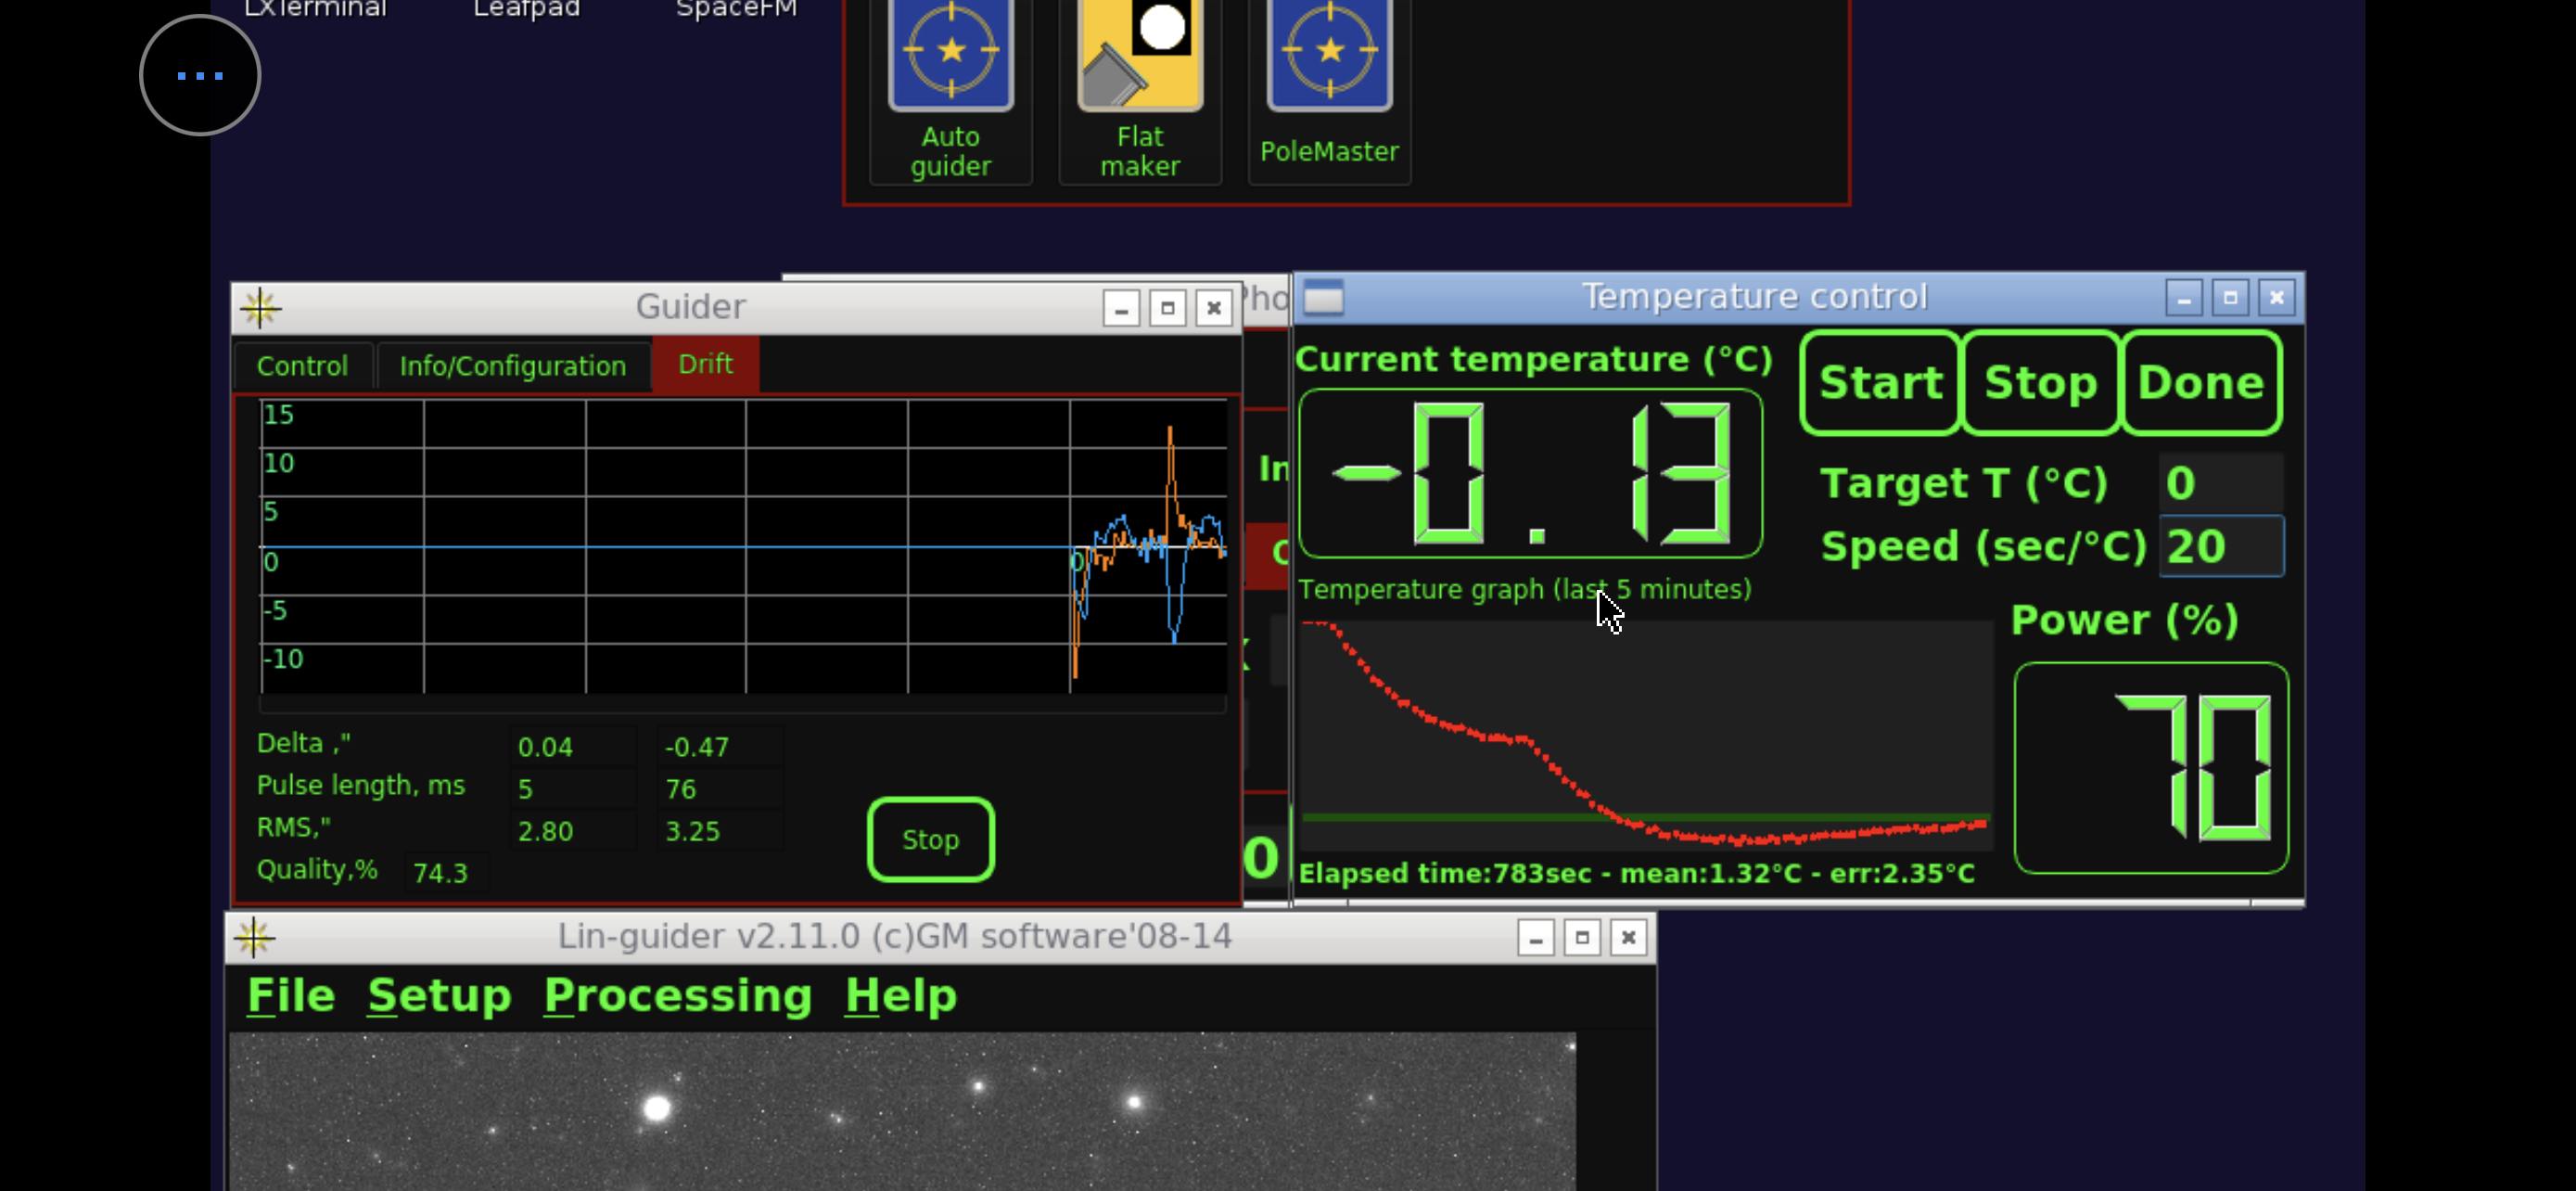2576x1191 pixels.
Task: Switch to the Control tab
Action: (302, 366)
